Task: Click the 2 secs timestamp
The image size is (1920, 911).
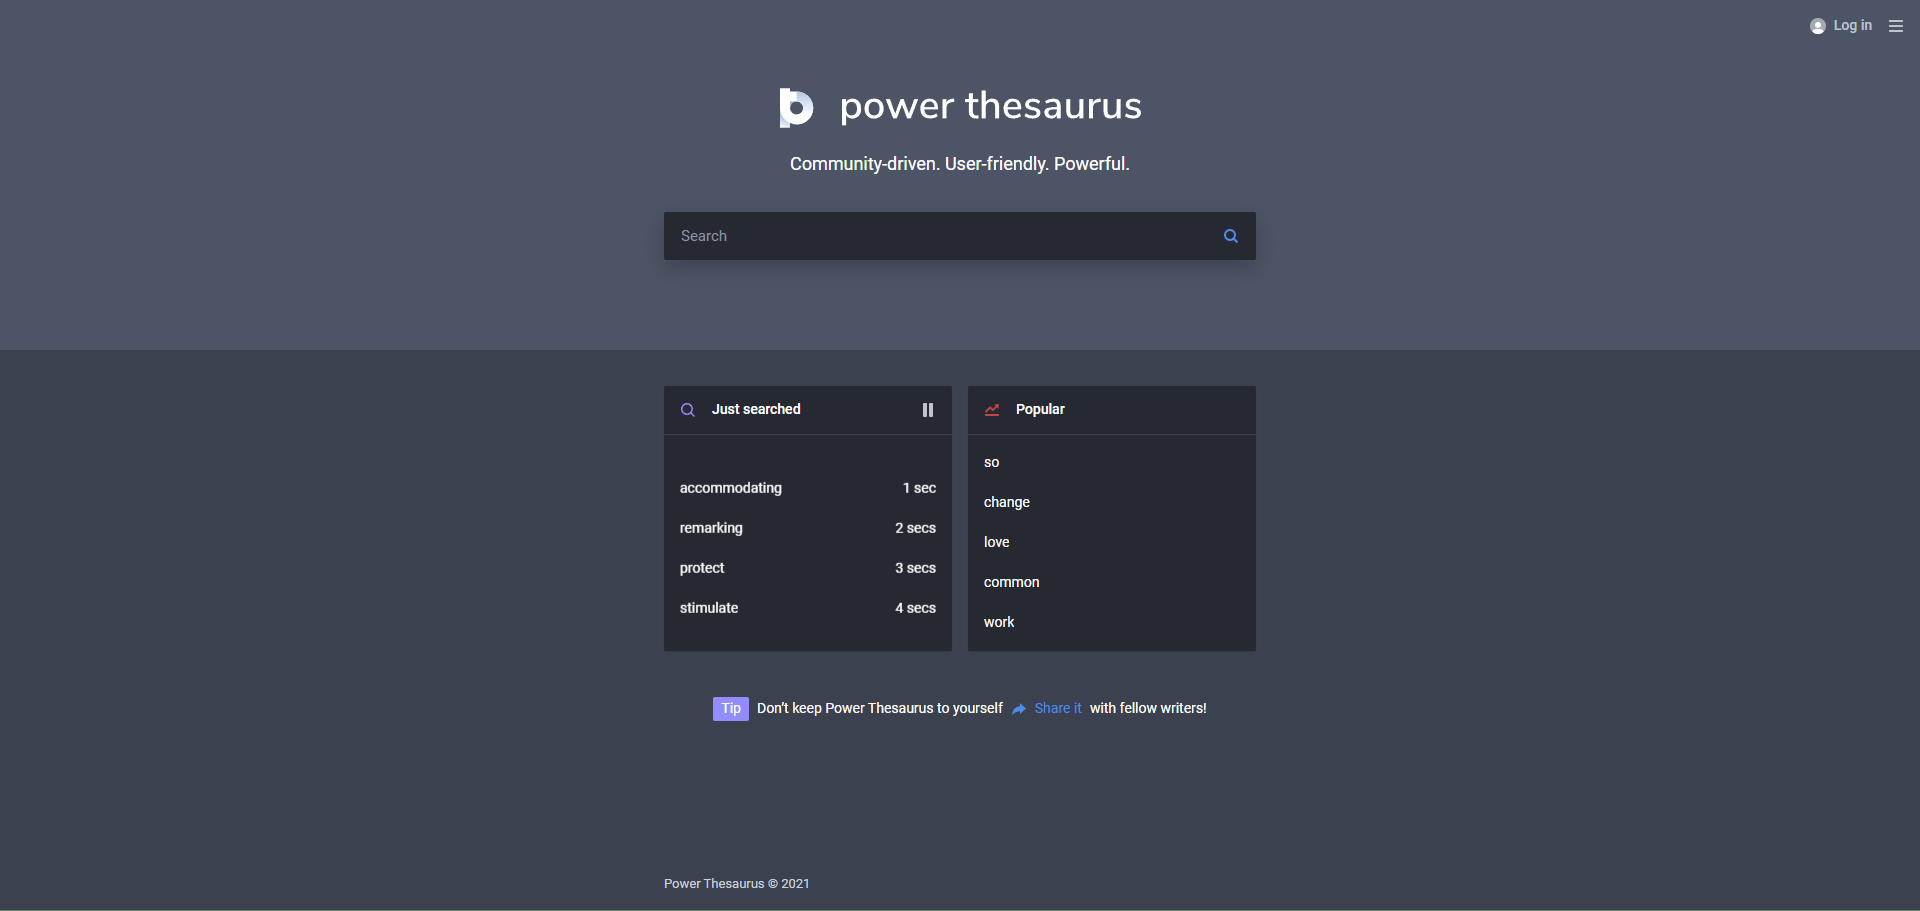Action: [915, 528]
